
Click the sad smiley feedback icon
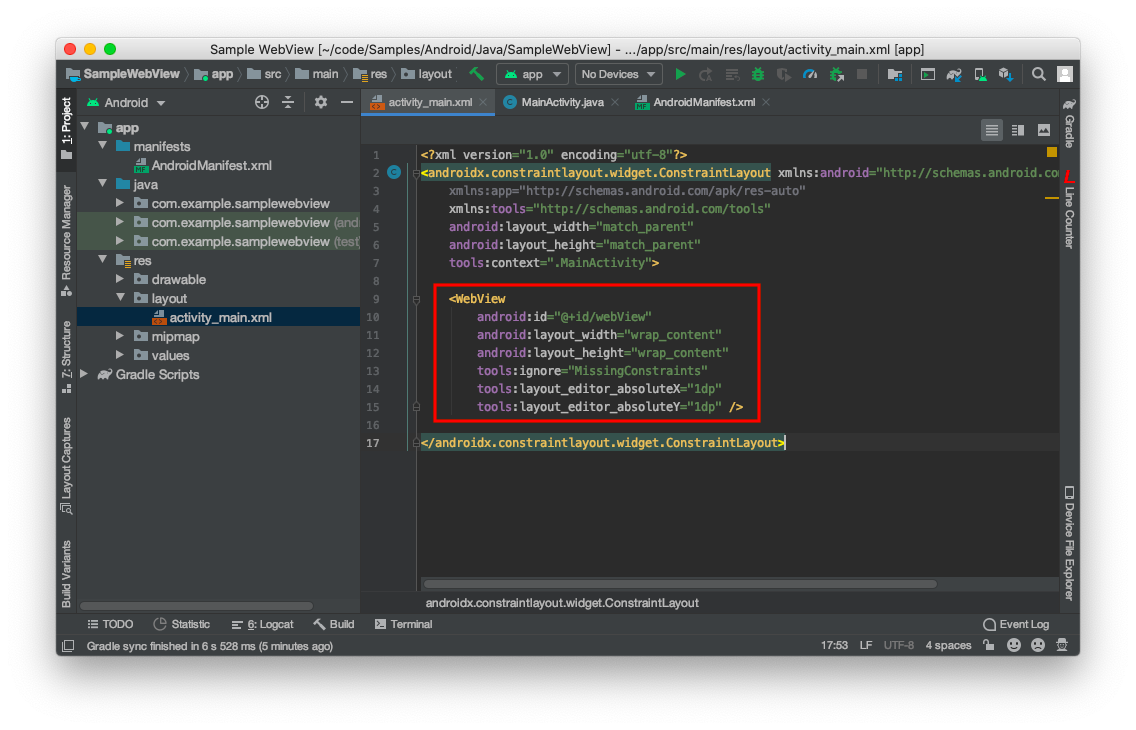[x=1038, y=645]
